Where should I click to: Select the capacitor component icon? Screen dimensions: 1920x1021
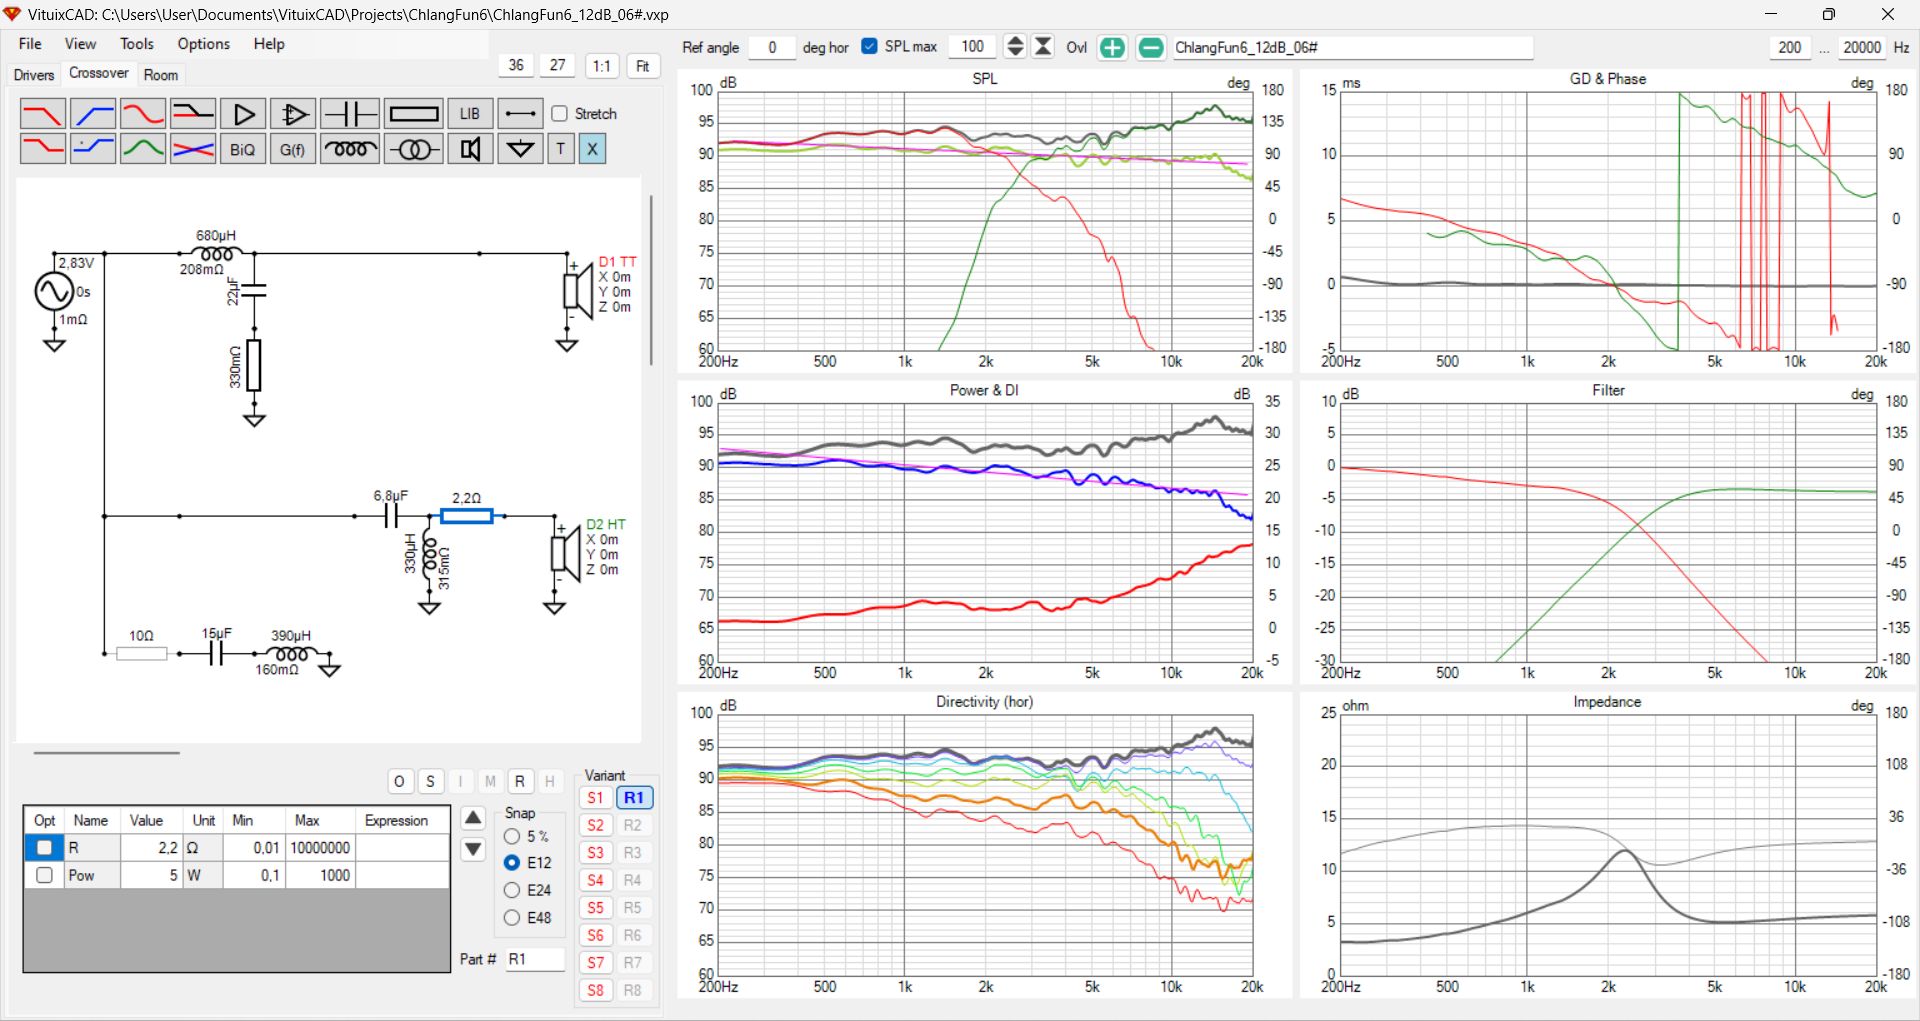point(350,114)
